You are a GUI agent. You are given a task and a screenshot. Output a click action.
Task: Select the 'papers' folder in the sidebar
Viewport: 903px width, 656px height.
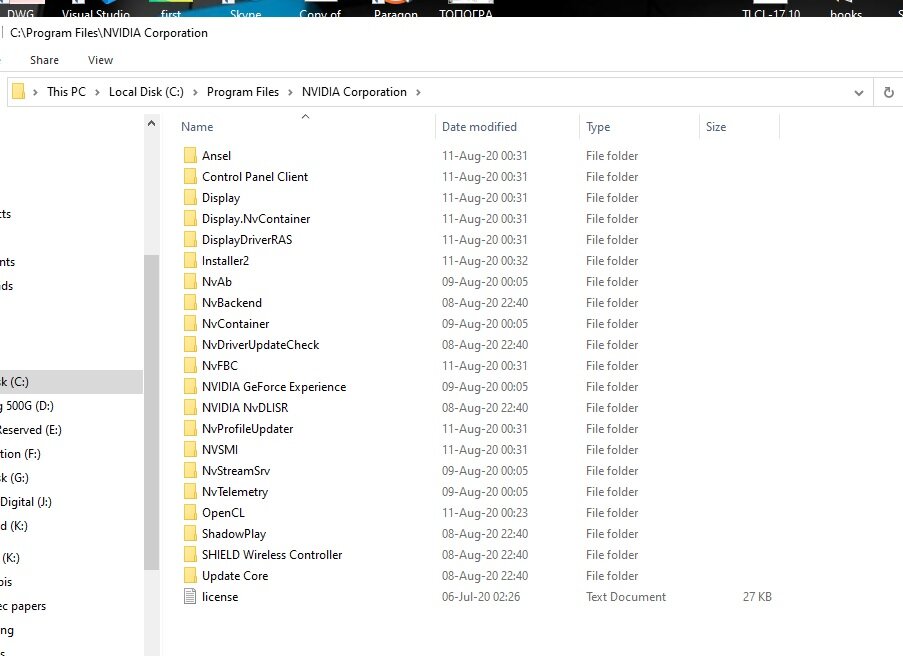[23, 606]
